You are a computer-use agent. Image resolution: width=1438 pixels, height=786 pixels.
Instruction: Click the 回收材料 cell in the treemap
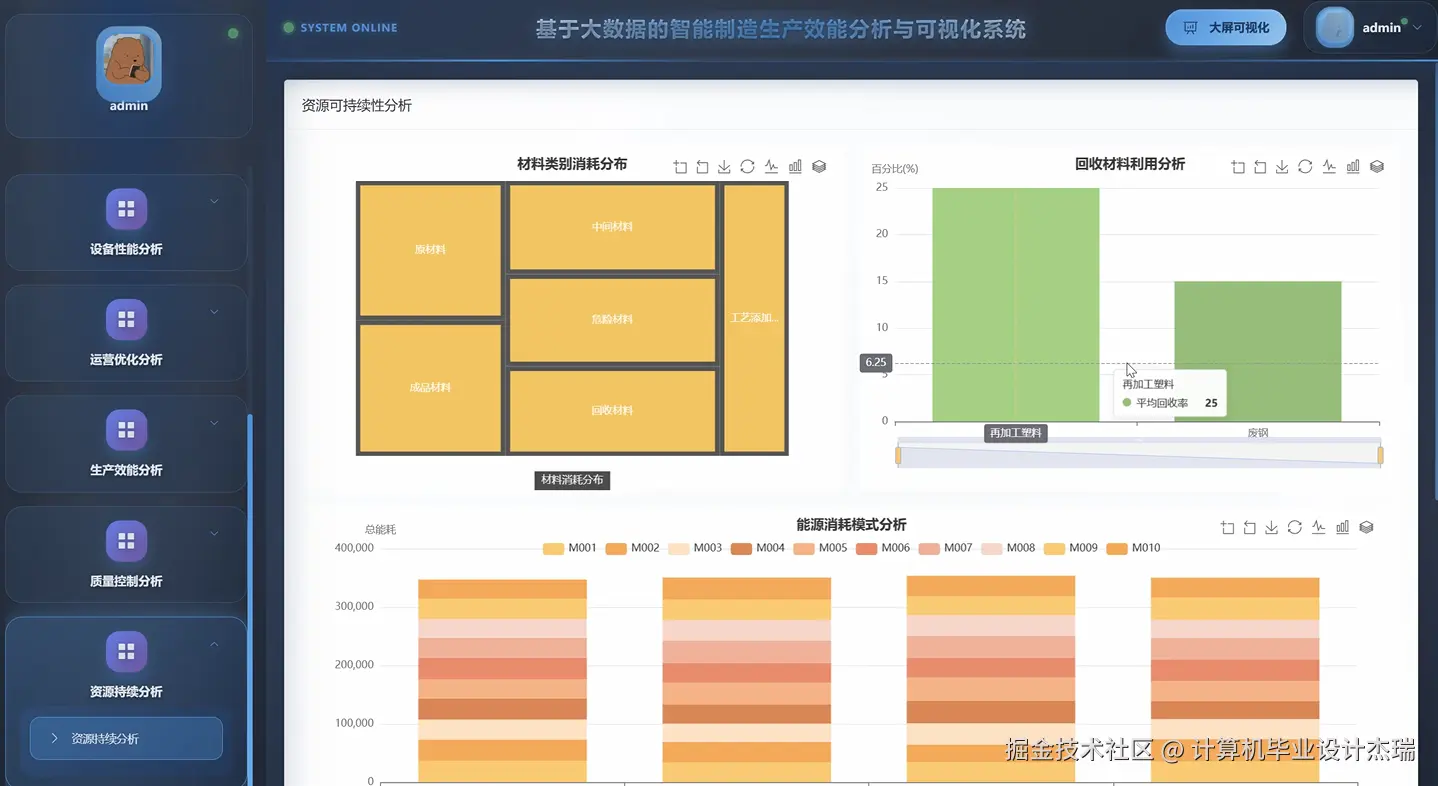[x=611, y=409]
